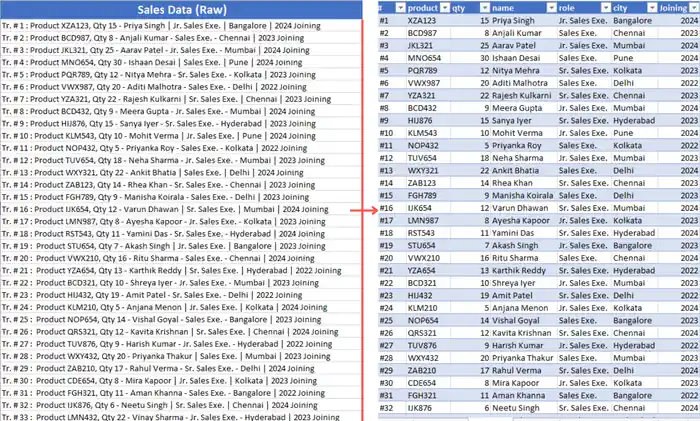Click product cell 'QRS321' in the table

tap(428, 333)
